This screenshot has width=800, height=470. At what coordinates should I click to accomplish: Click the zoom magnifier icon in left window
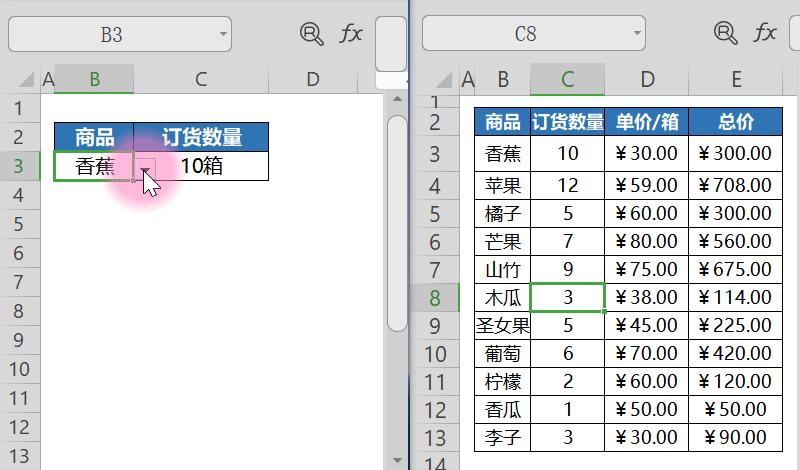[311, 34]
